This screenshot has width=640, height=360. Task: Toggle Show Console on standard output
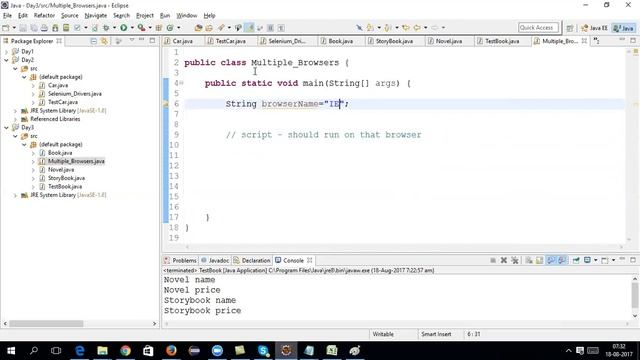[551, 260]
